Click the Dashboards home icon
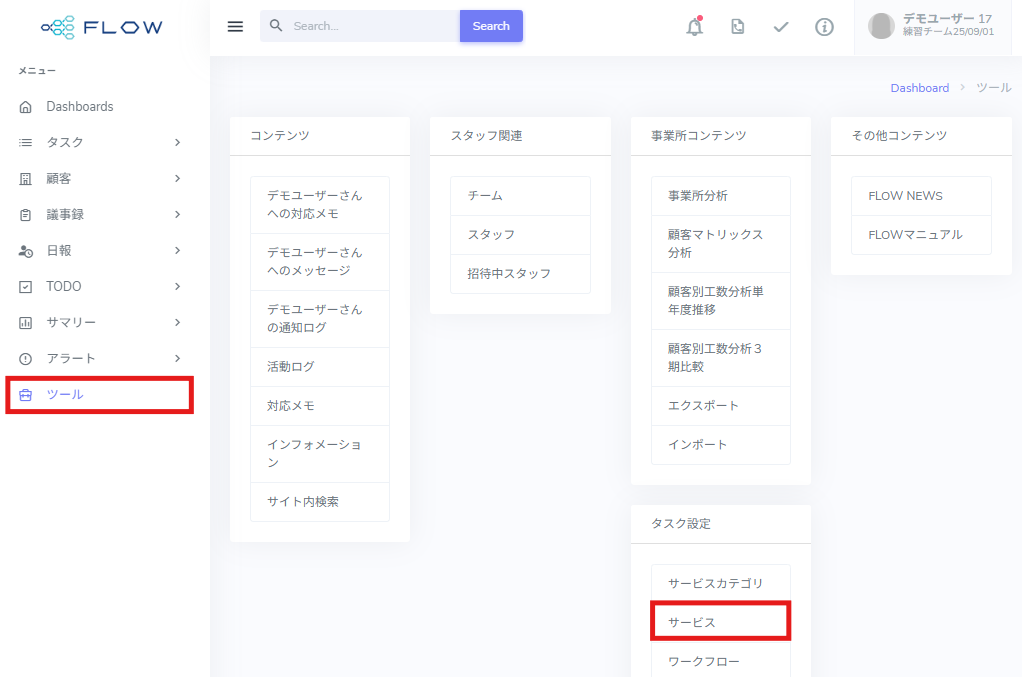 click(x=26, y=107)
